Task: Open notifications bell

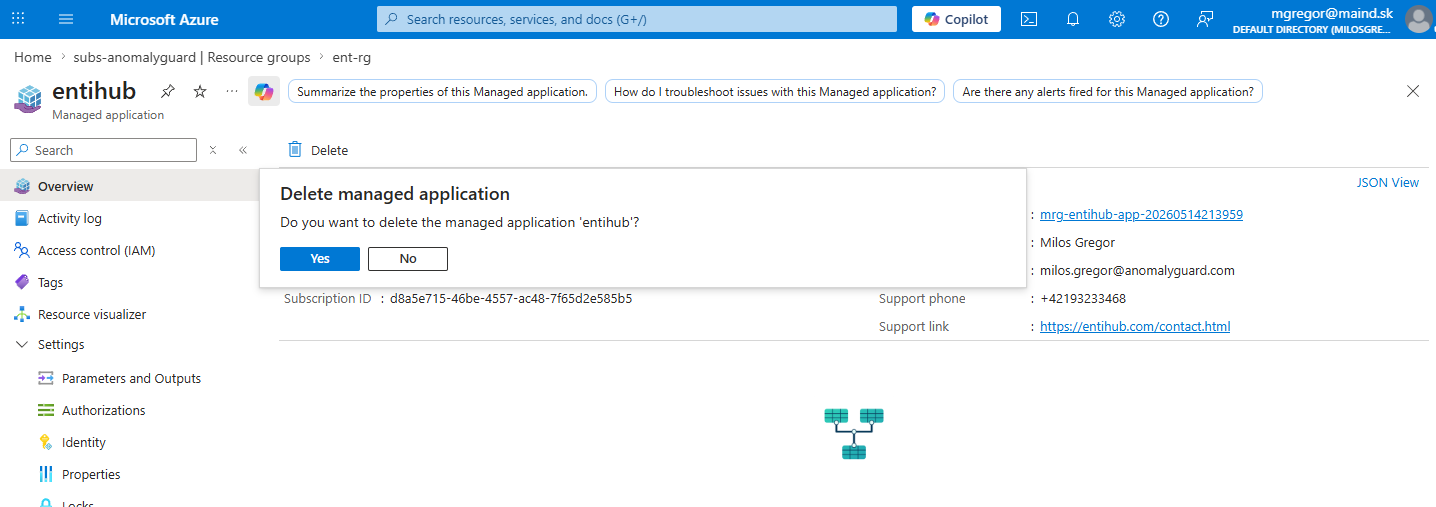Action: [x=1073, y=19]
